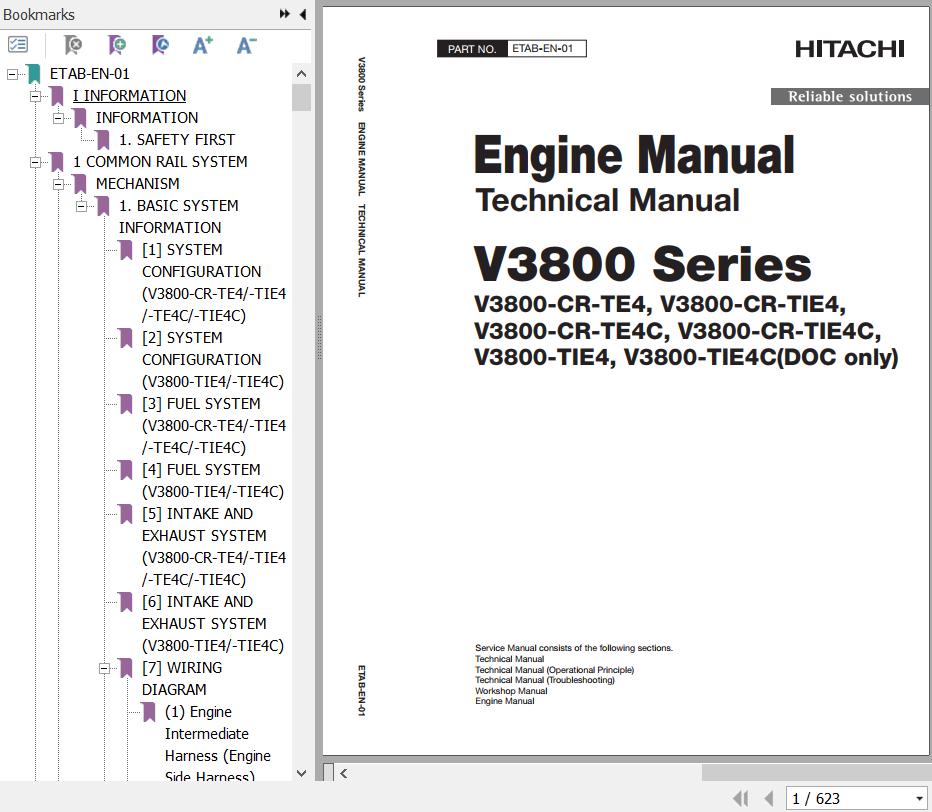Click the bookmark icon beside MECHANISM
Screen dimensions: 932x812
pyautogui.click(x=80, y=184)
